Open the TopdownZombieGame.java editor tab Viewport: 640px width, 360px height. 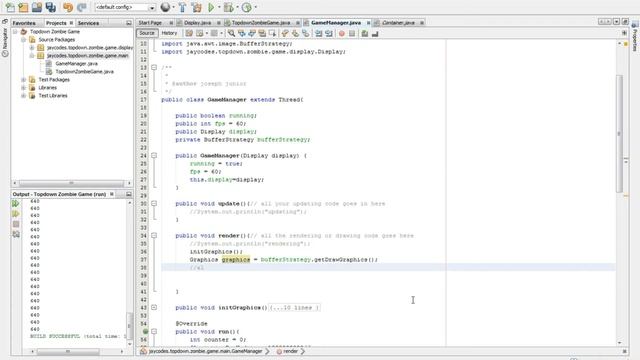click(x=261, y=23)
